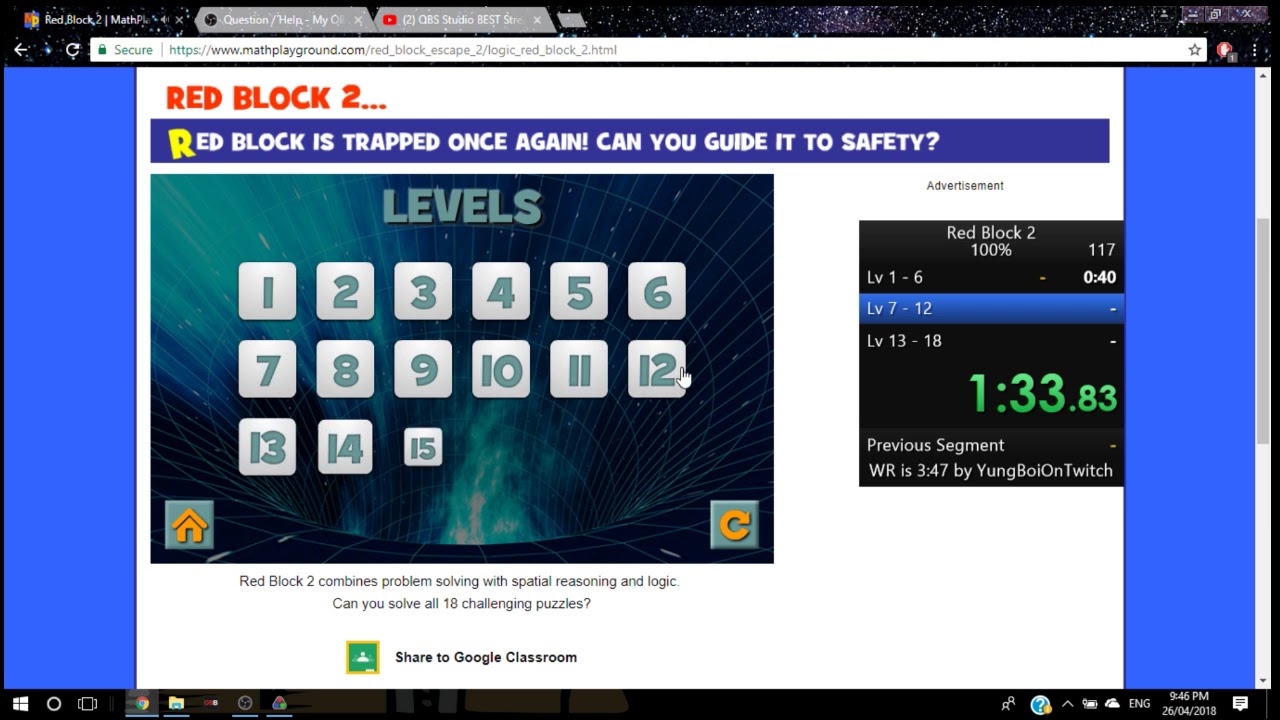Screen dimensions: 1280x720
Task: Go to the game home screen
Action: click(x=189, y=525)
